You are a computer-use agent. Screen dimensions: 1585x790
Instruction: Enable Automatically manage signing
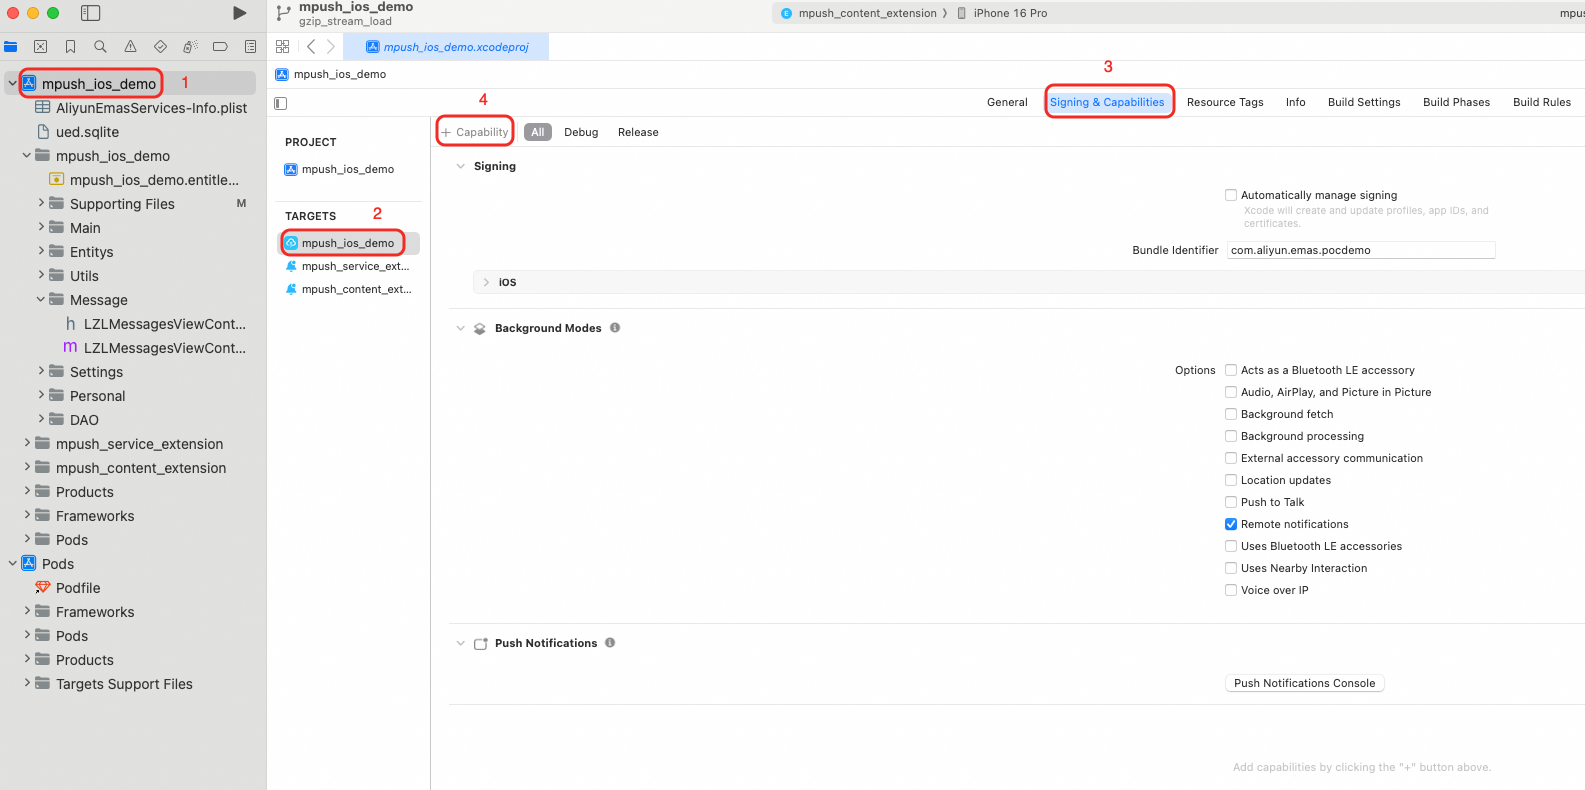pyautogui.click(x=1231, y=195)
